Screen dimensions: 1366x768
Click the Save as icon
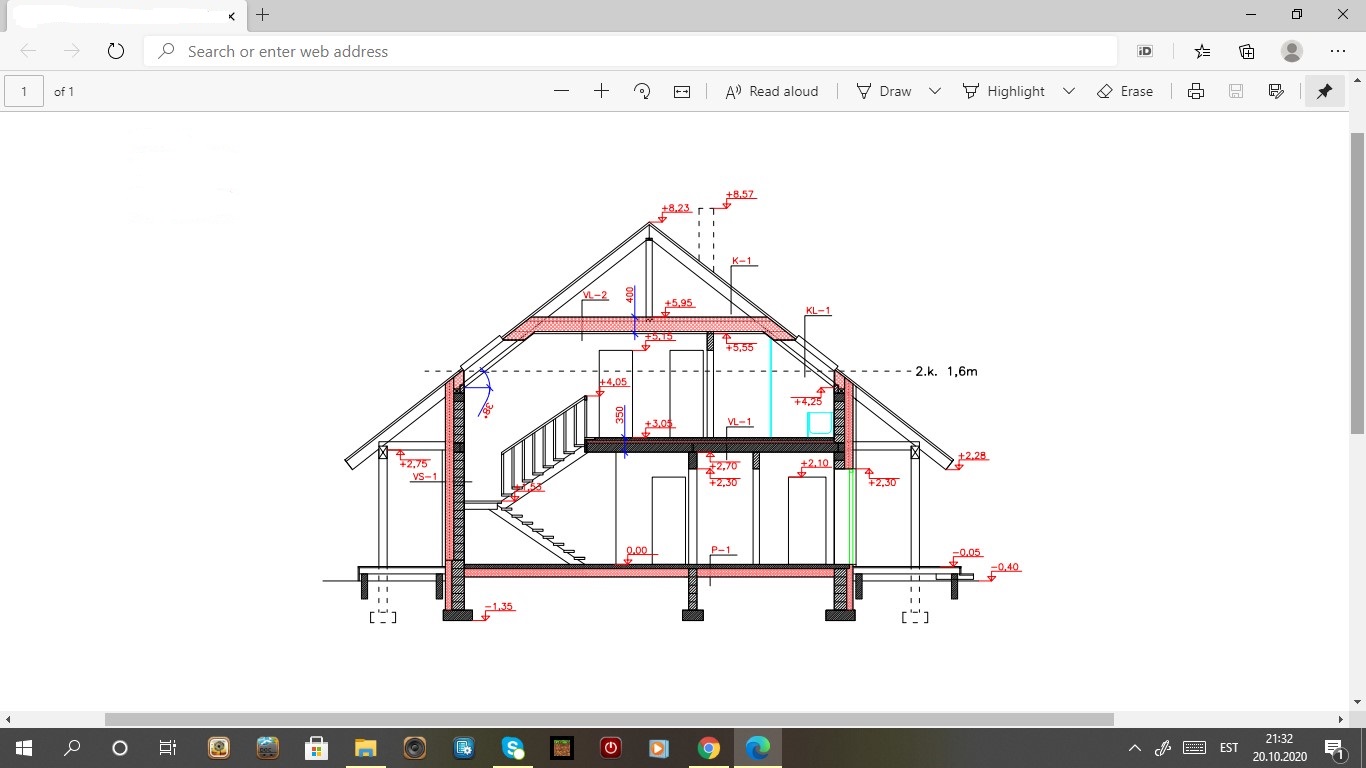[1275, 91]
